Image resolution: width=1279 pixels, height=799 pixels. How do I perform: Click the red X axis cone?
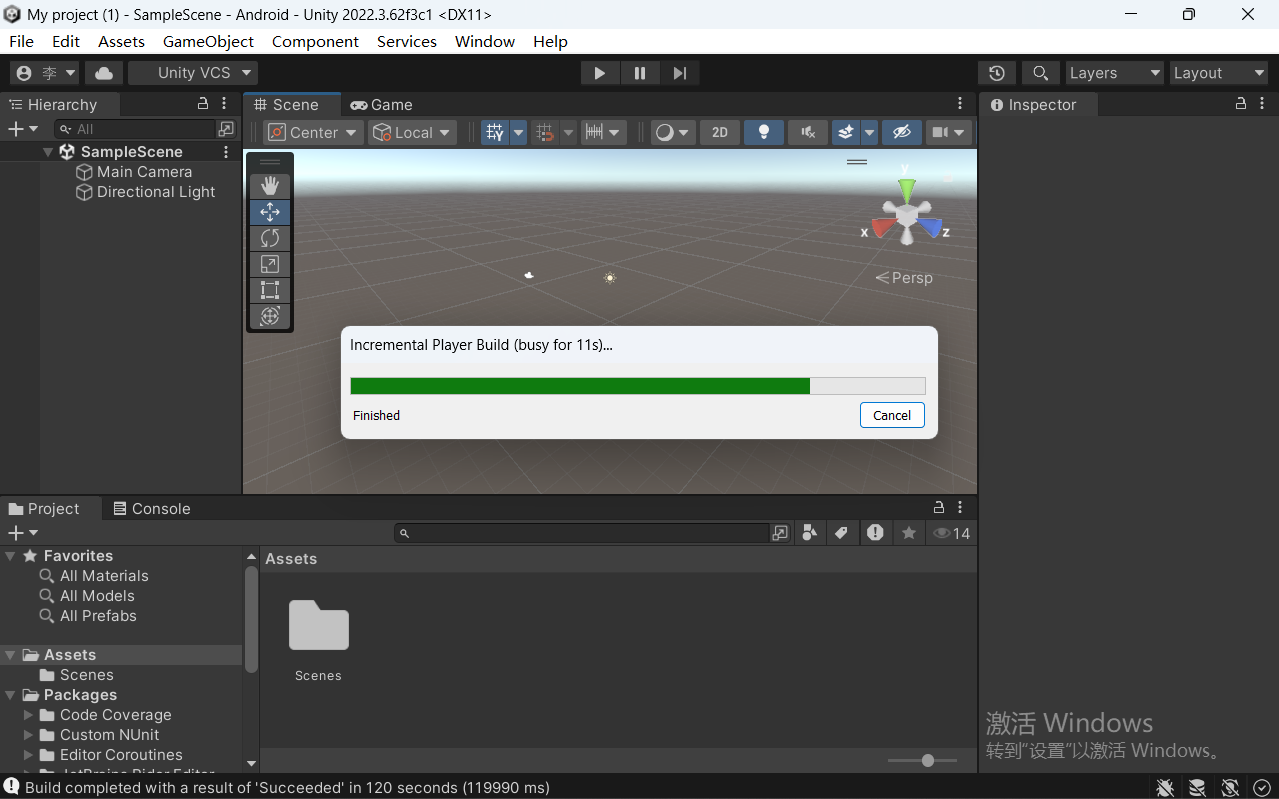click(x=882, y=229)
